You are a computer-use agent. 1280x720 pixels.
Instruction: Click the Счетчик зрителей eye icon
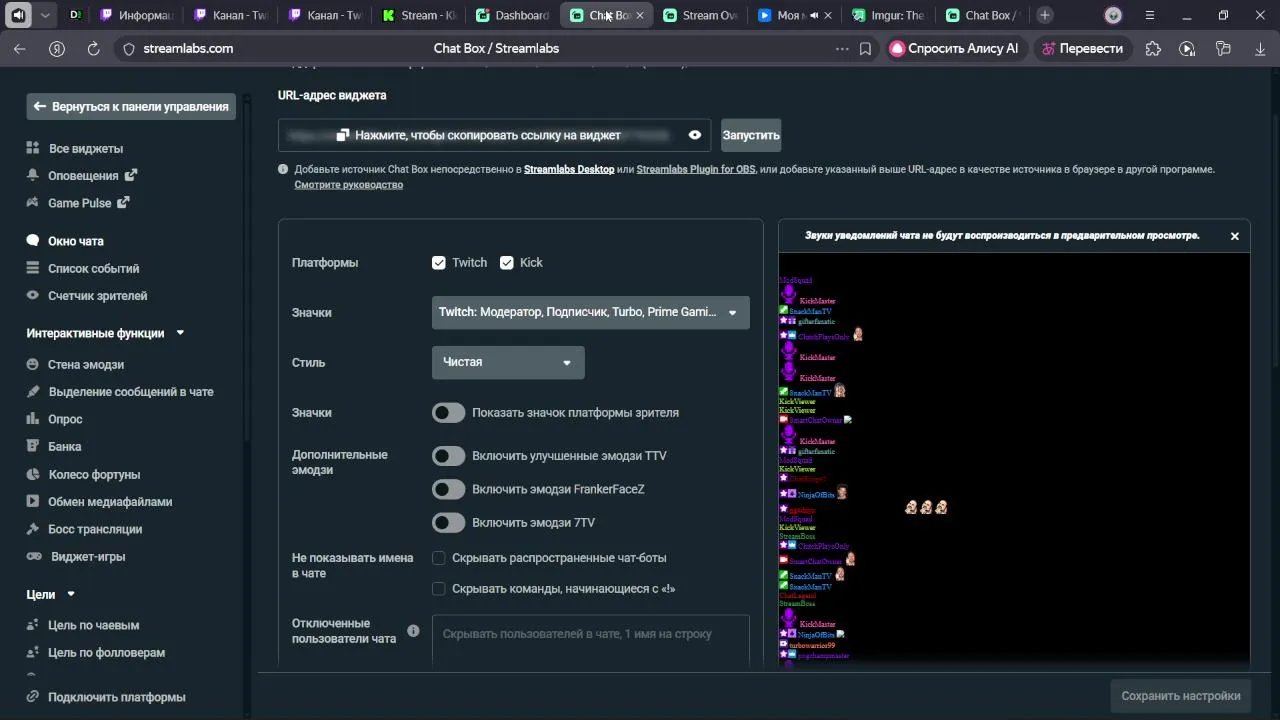pos(33,295)
